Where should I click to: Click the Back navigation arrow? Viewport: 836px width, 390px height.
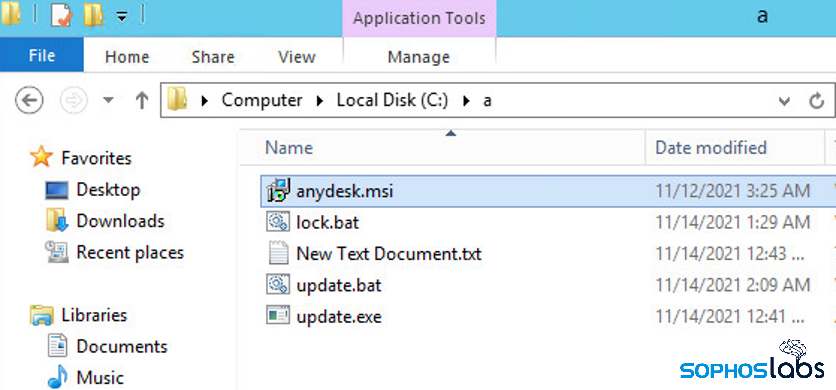pos(29,100)
